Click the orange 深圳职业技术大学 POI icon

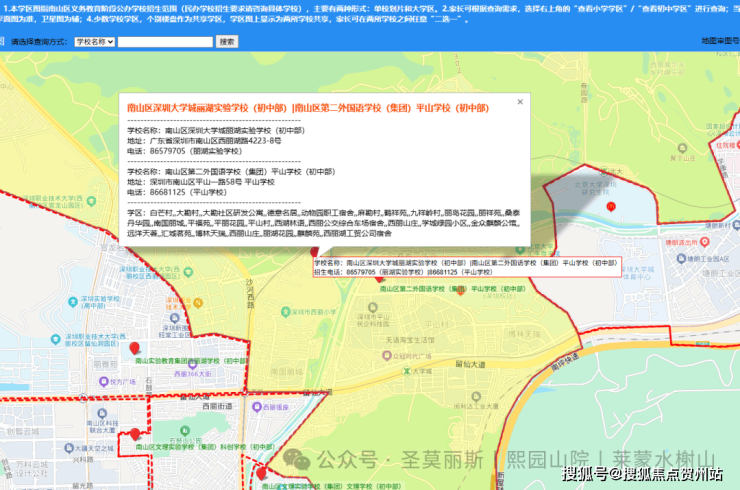coord(198,303)
